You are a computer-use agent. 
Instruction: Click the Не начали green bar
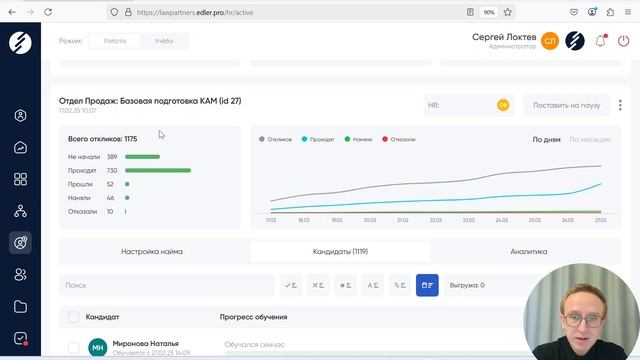click(x=142, y=157)
